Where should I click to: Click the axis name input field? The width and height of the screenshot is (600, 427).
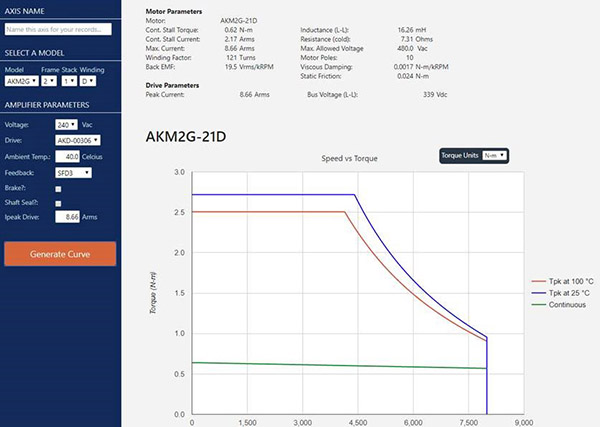[x=58, y=29]
